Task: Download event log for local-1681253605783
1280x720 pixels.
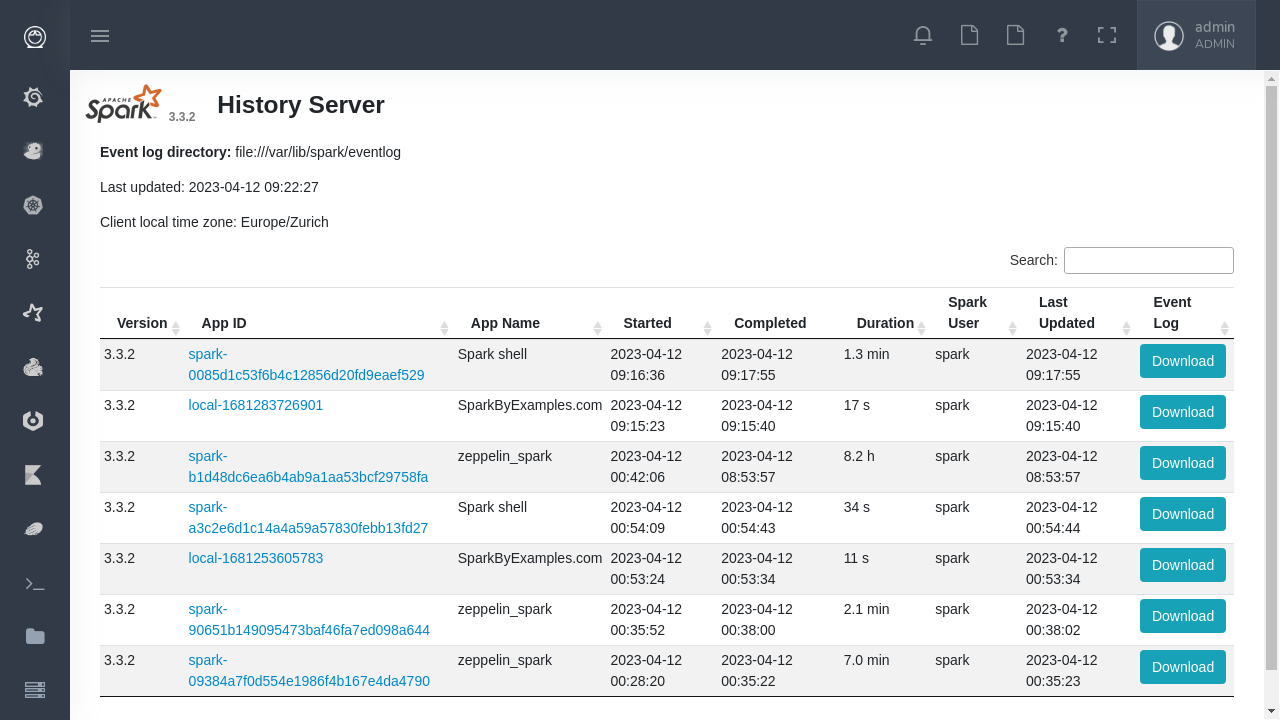Action: pos(1183,565)
